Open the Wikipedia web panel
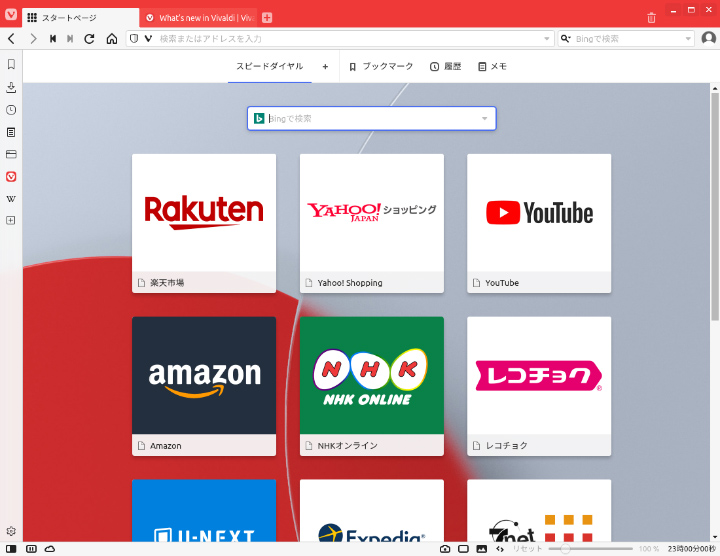Image resolution: width=720 pixels, height=556 pixels. click(x=11, y=199)
